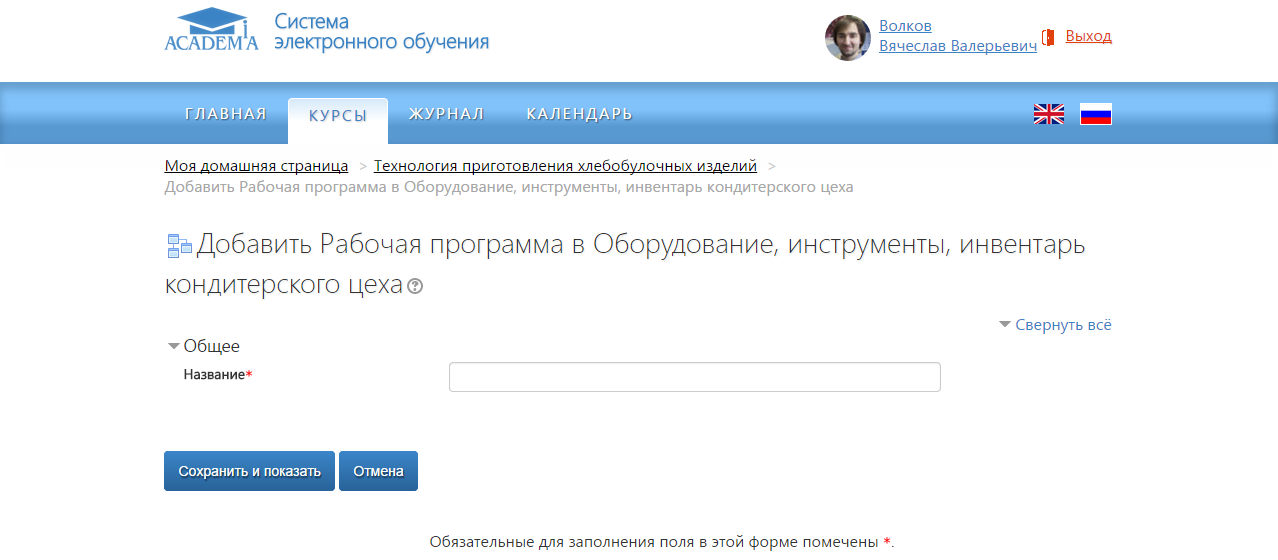Open the КАЛЕНДАРЬ tab
1278x560 pixels.
[579, 114]
